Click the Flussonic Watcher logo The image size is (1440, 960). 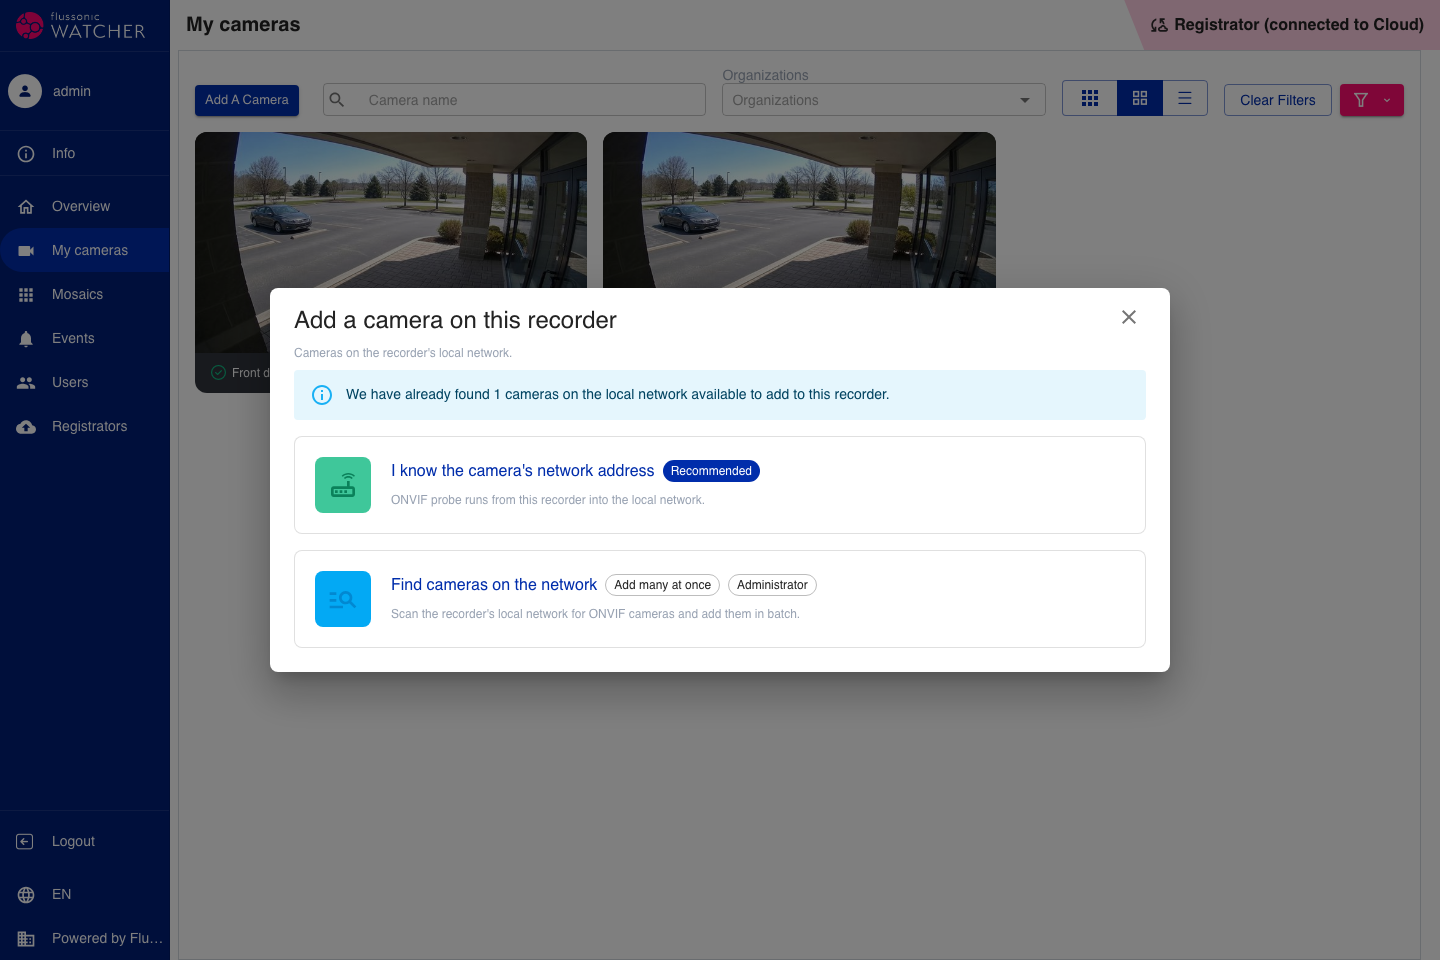click(81, 25)
